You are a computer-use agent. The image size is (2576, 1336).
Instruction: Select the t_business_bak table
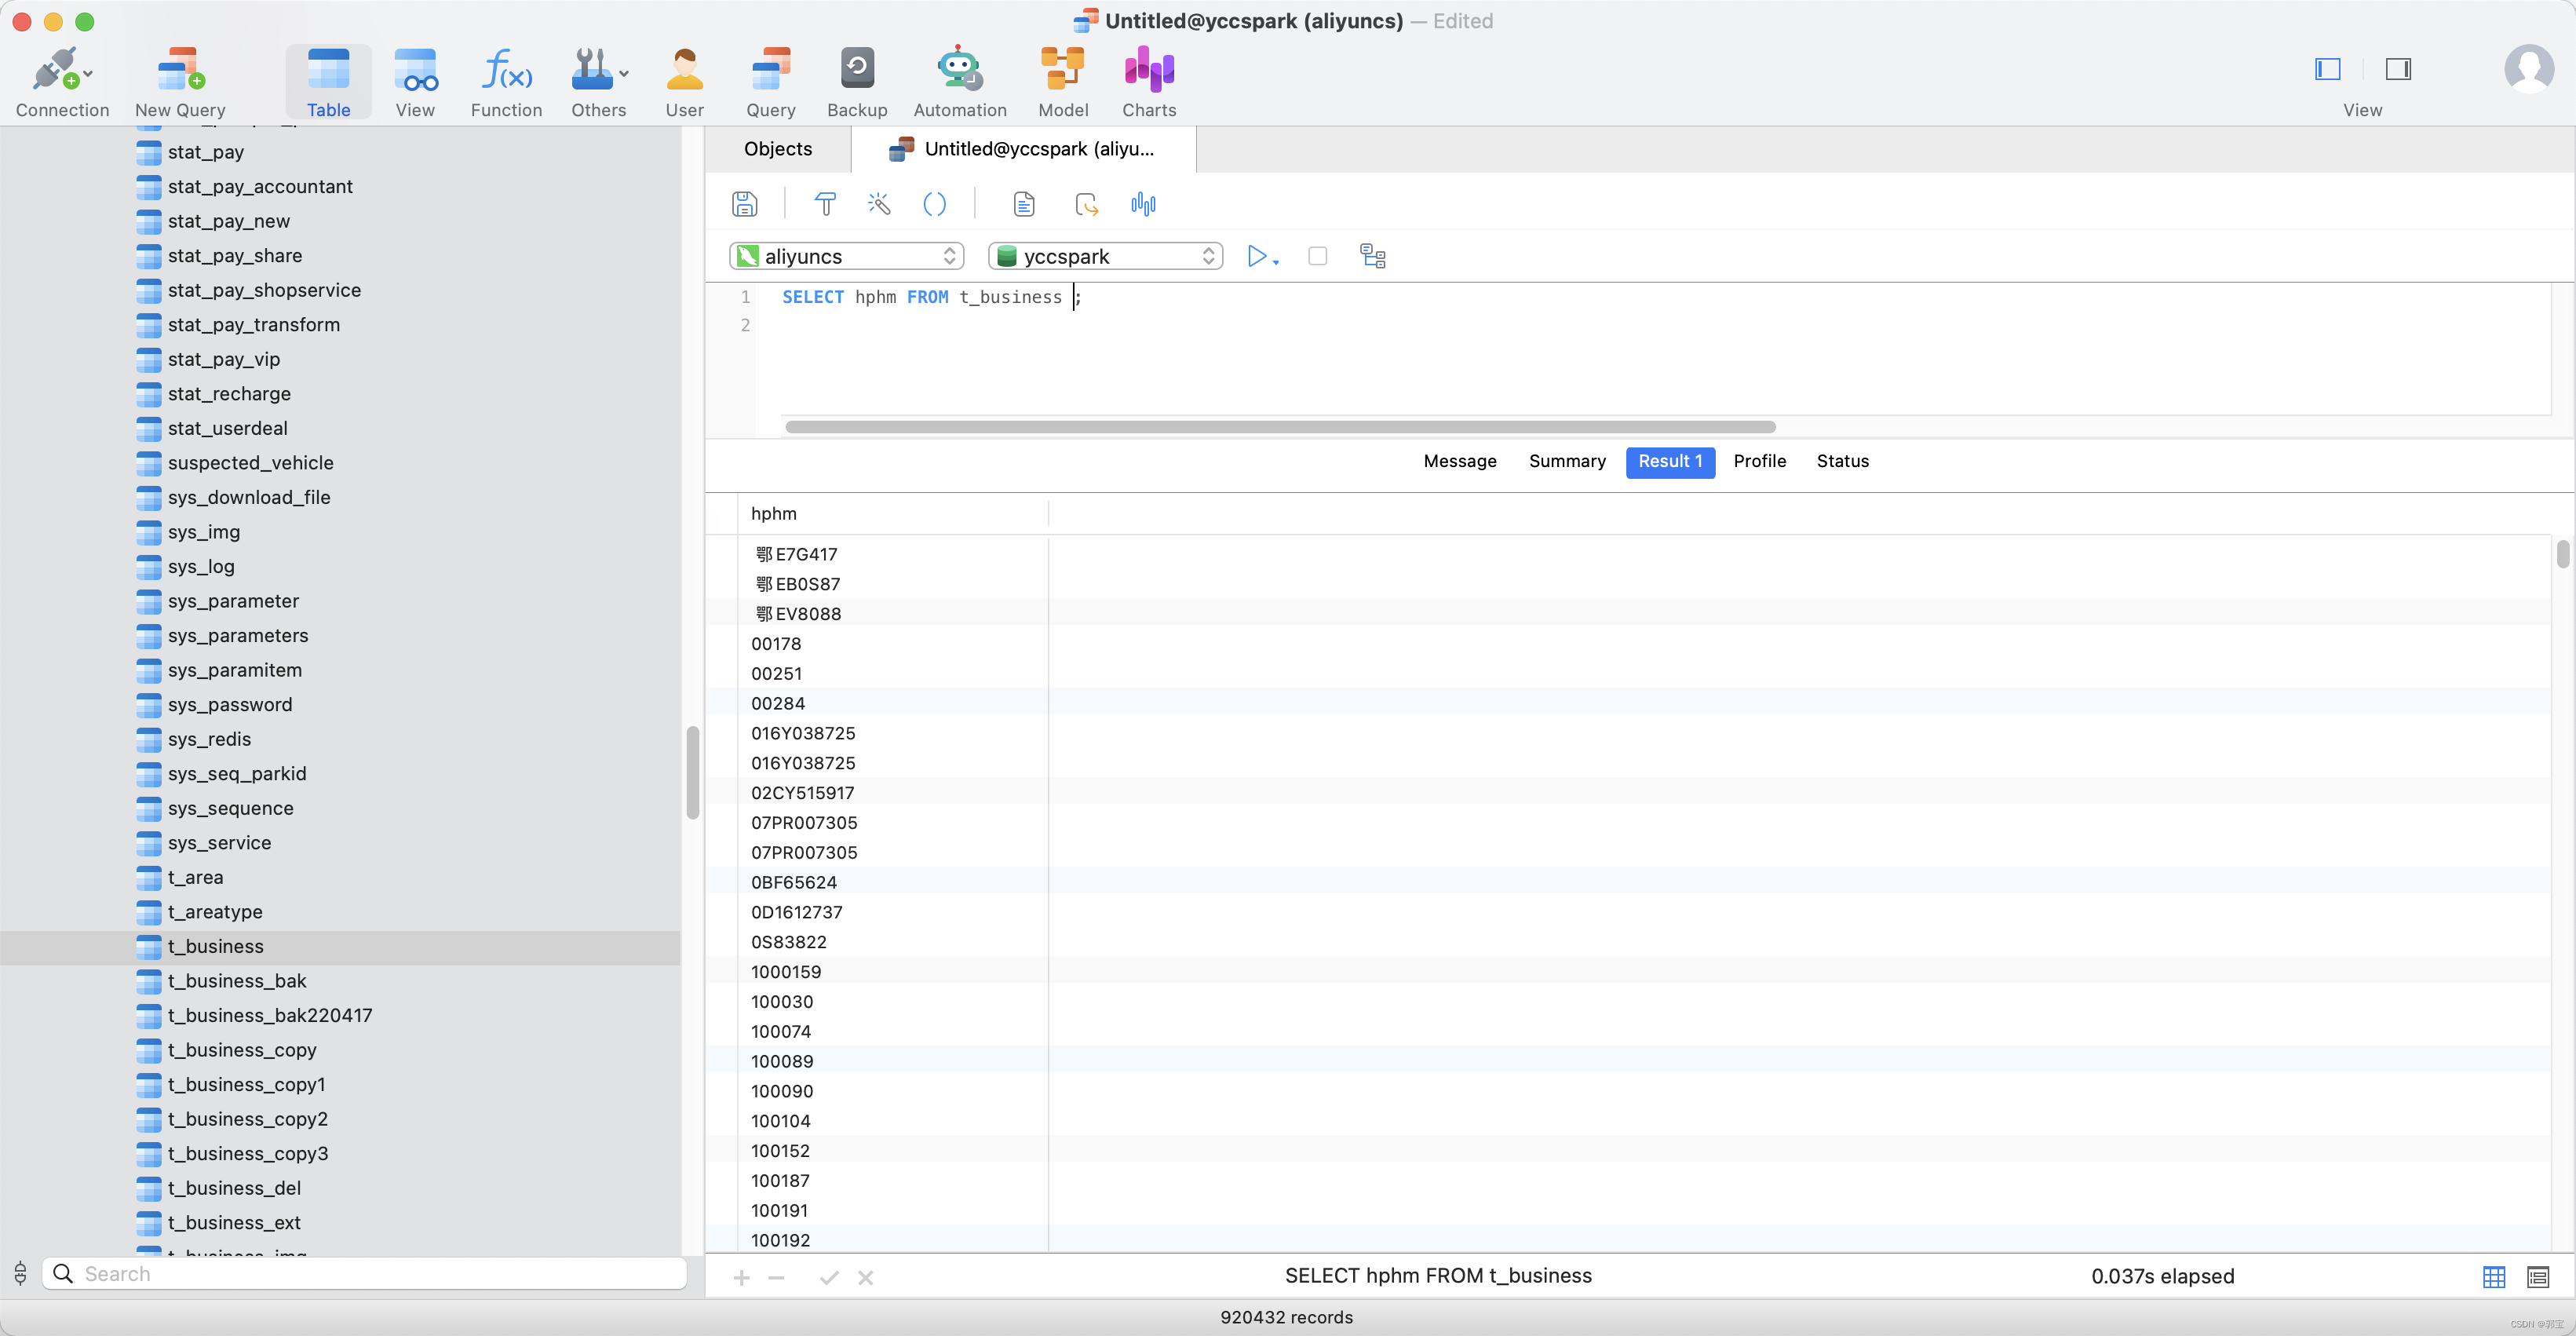pyautogui.click(x=237, y=980)
